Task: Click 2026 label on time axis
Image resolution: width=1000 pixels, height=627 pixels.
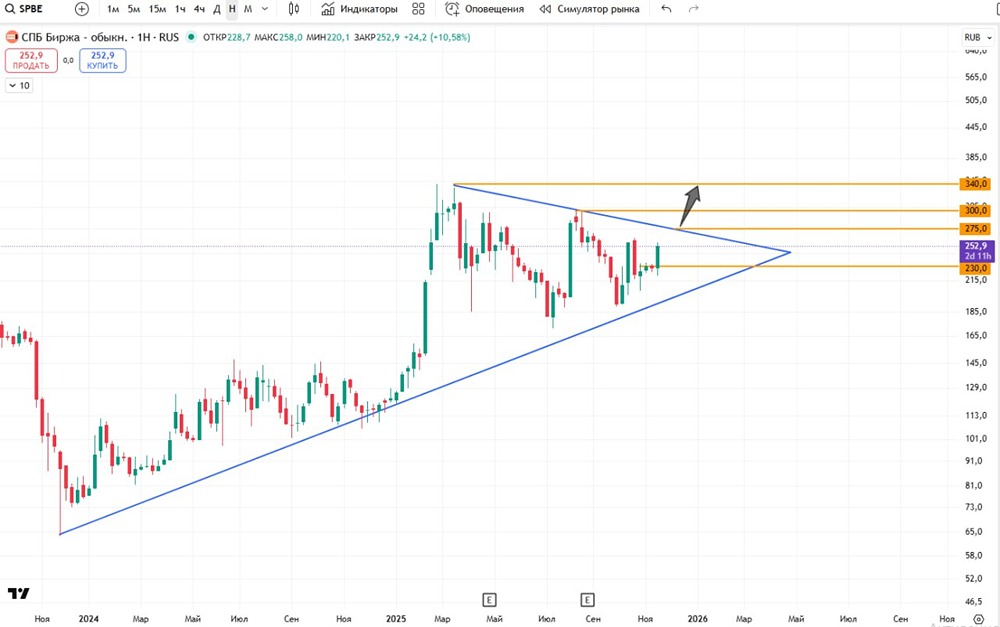Action: pos(698,619)
